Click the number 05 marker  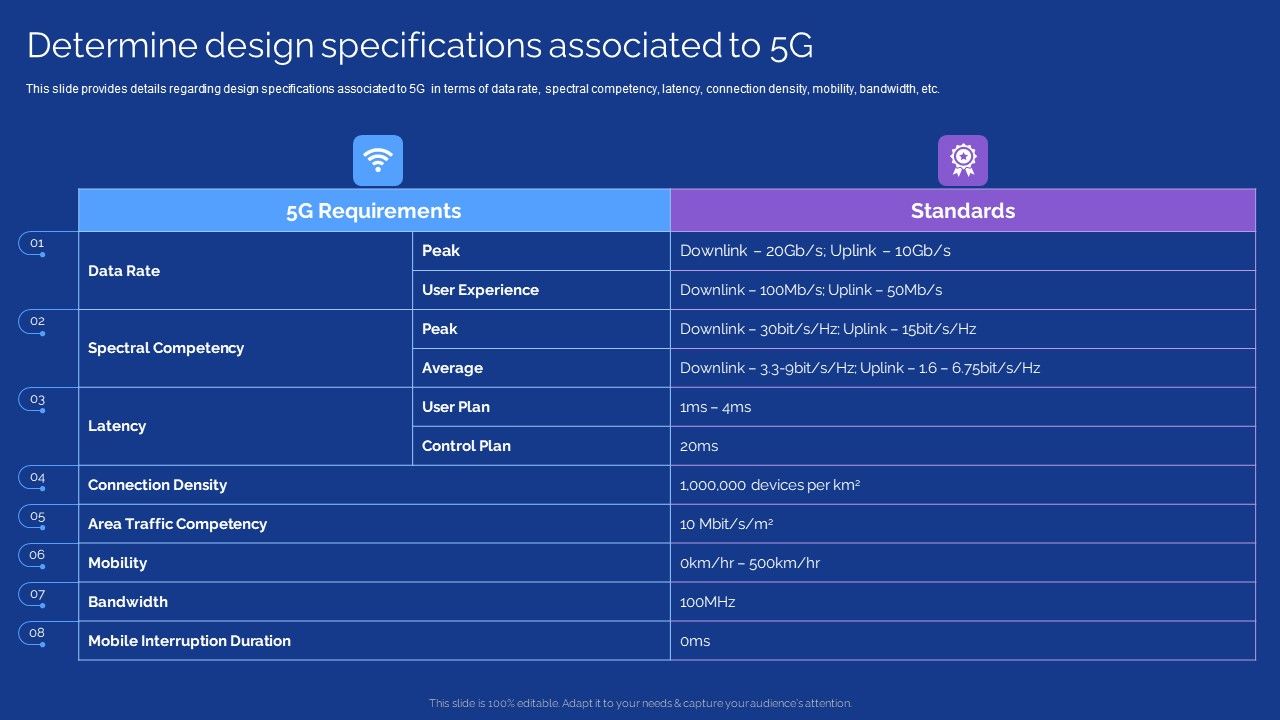click(37, 516)
